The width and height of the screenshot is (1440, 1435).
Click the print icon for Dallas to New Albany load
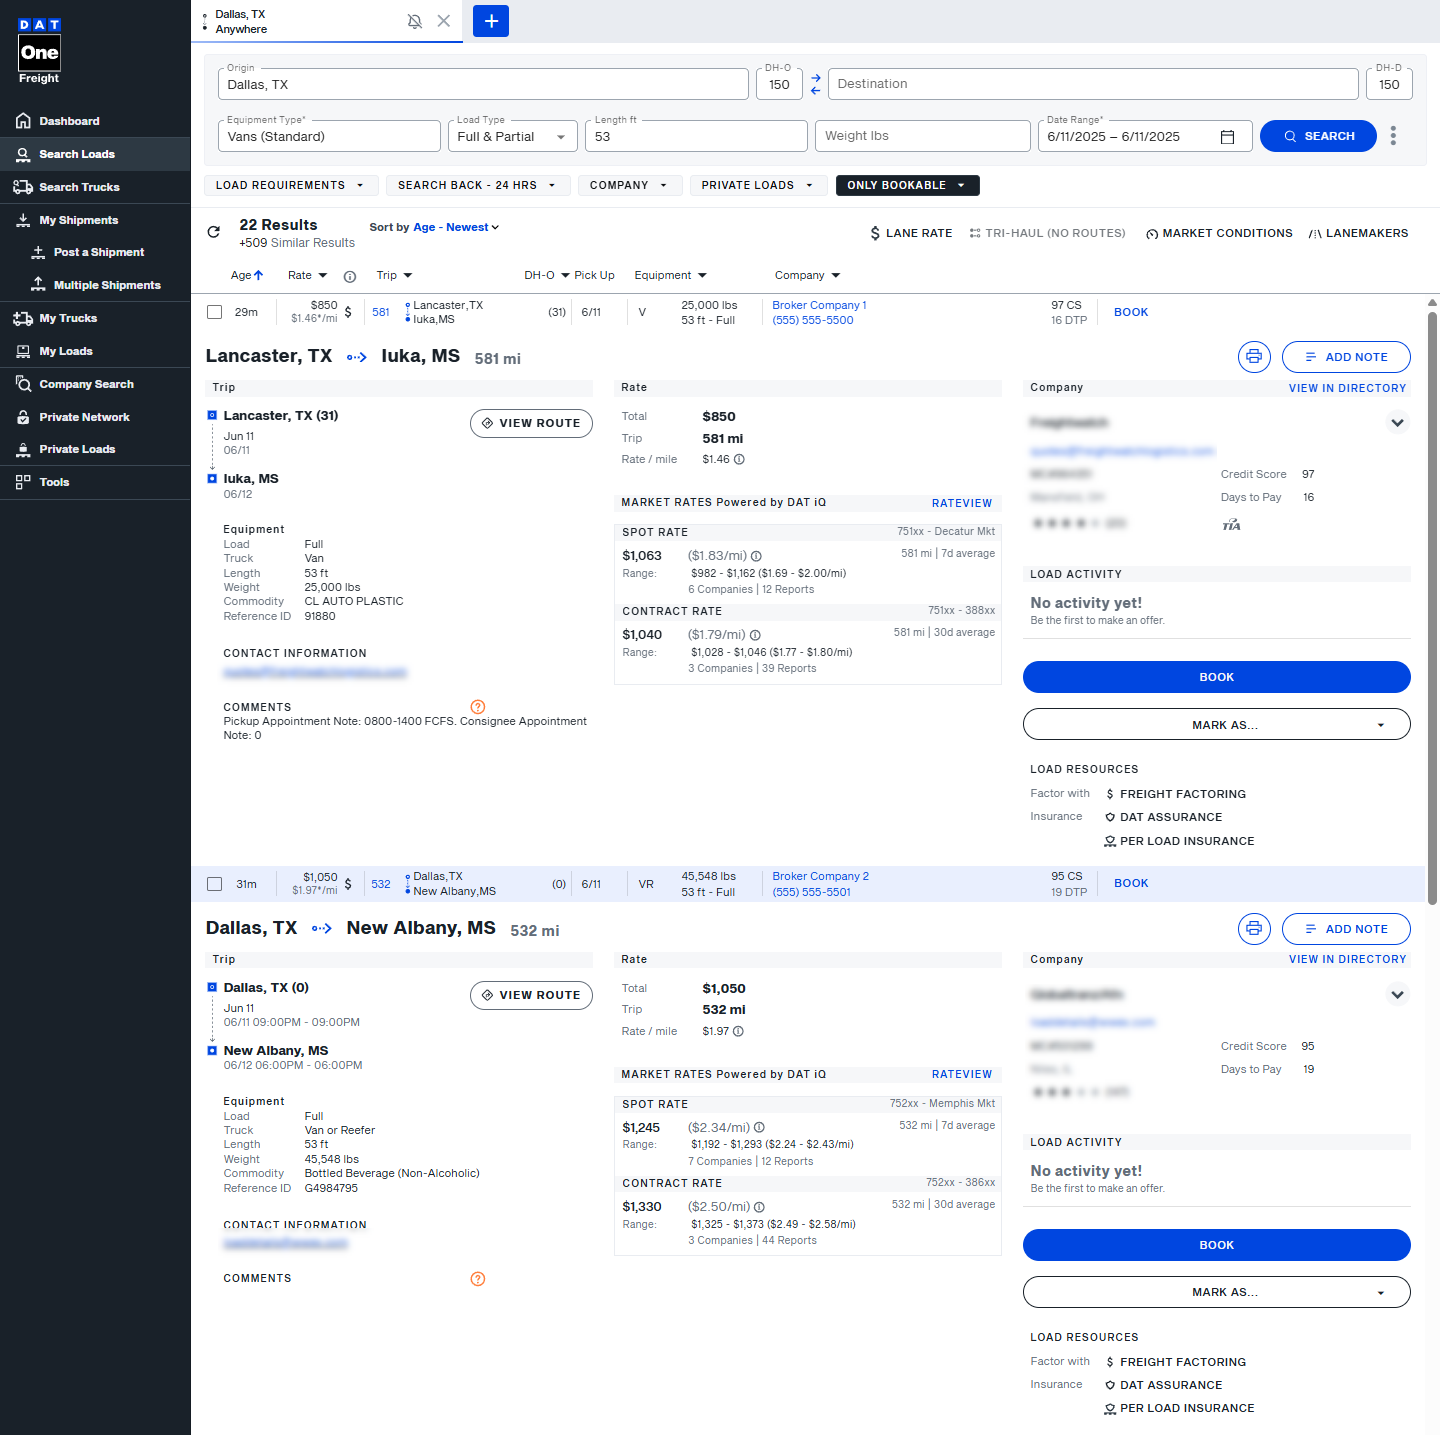1254,929
